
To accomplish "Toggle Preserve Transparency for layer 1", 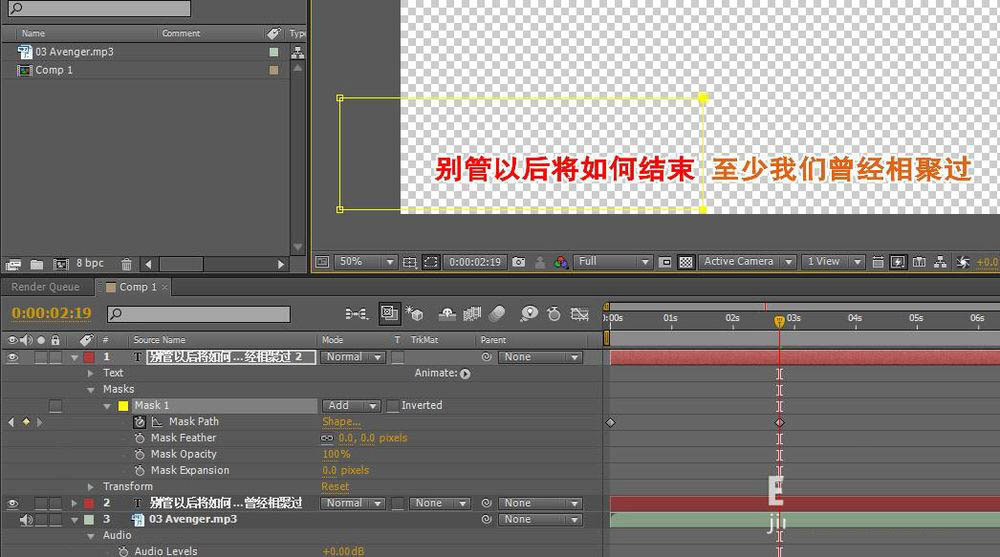I will pyautogui.click(x=398, y=357).
